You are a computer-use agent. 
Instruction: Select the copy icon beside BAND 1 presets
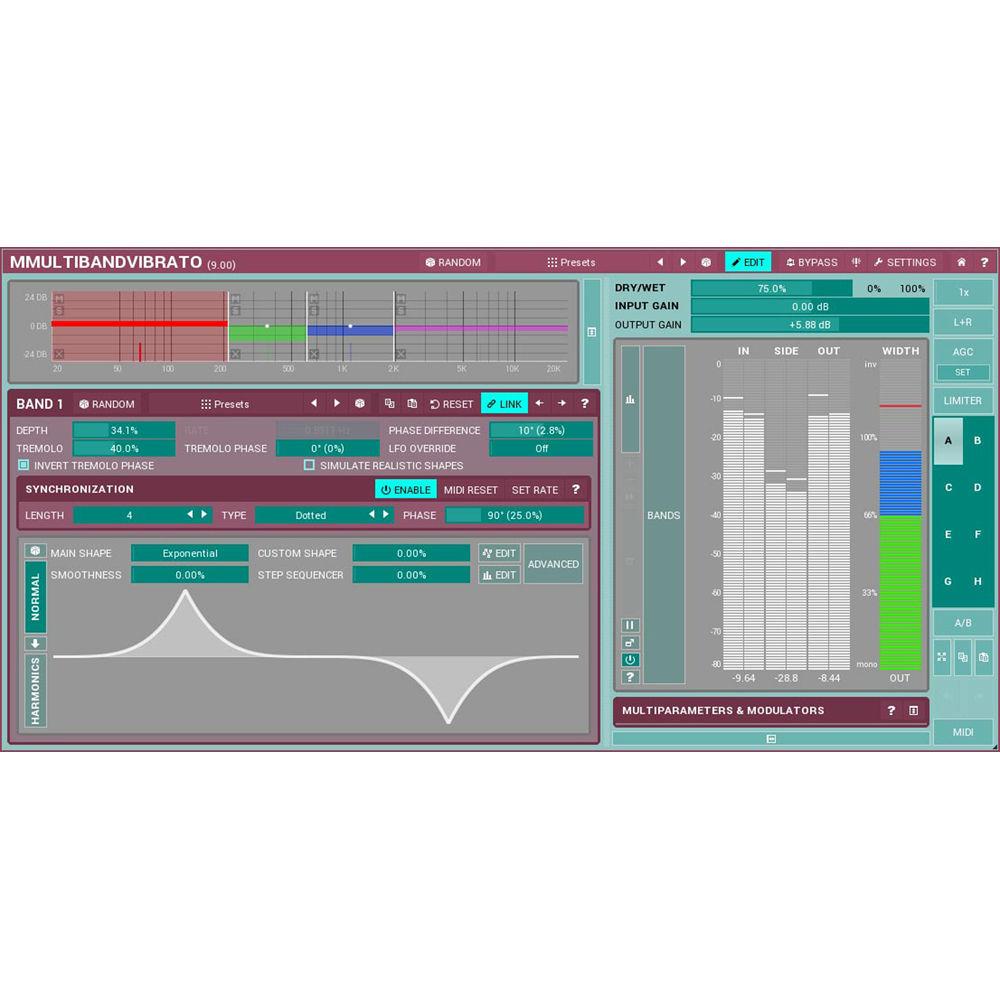[x=389, y=404]
